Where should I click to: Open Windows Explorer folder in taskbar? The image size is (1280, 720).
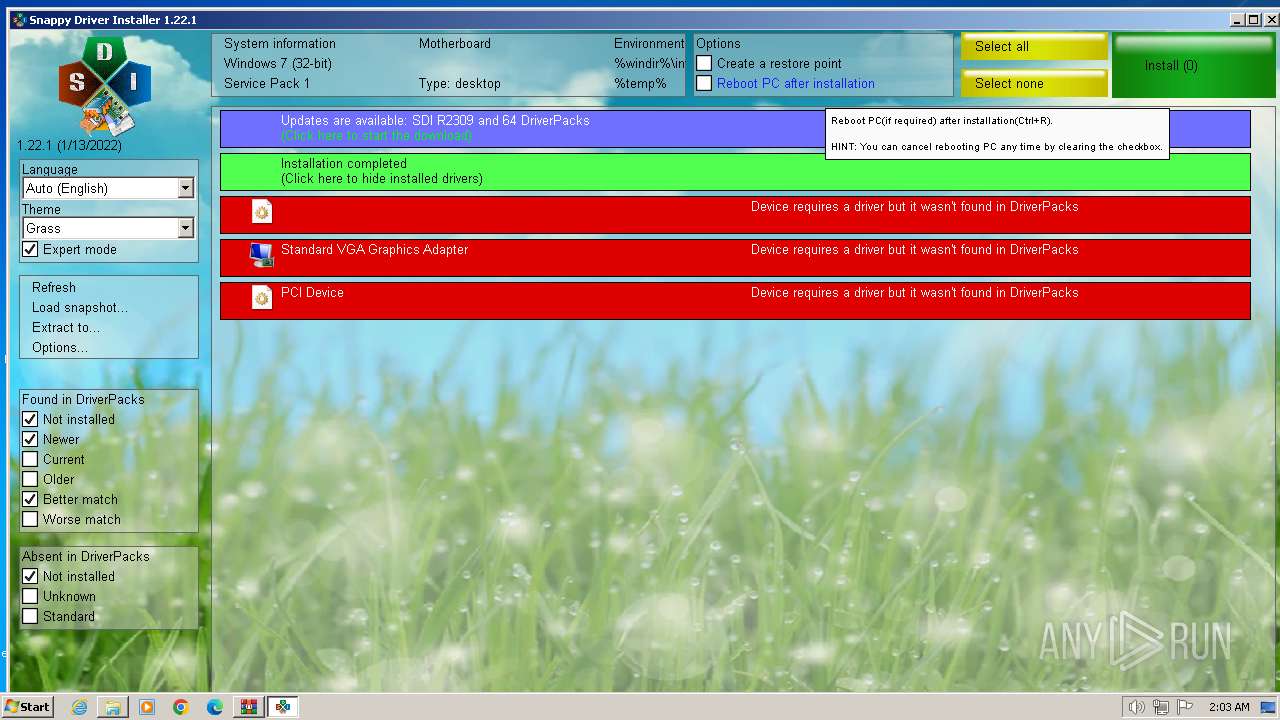click(113, 707)
